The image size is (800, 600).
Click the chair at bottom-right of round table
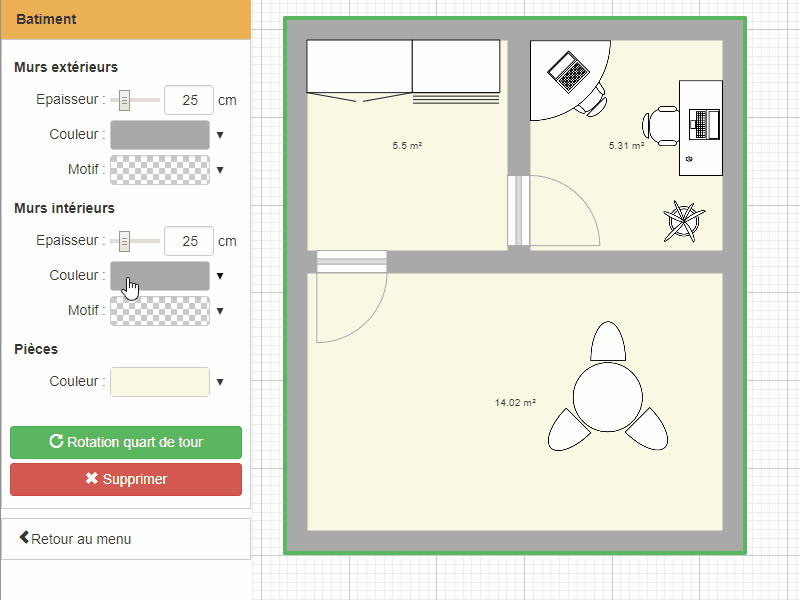point(647,429)
